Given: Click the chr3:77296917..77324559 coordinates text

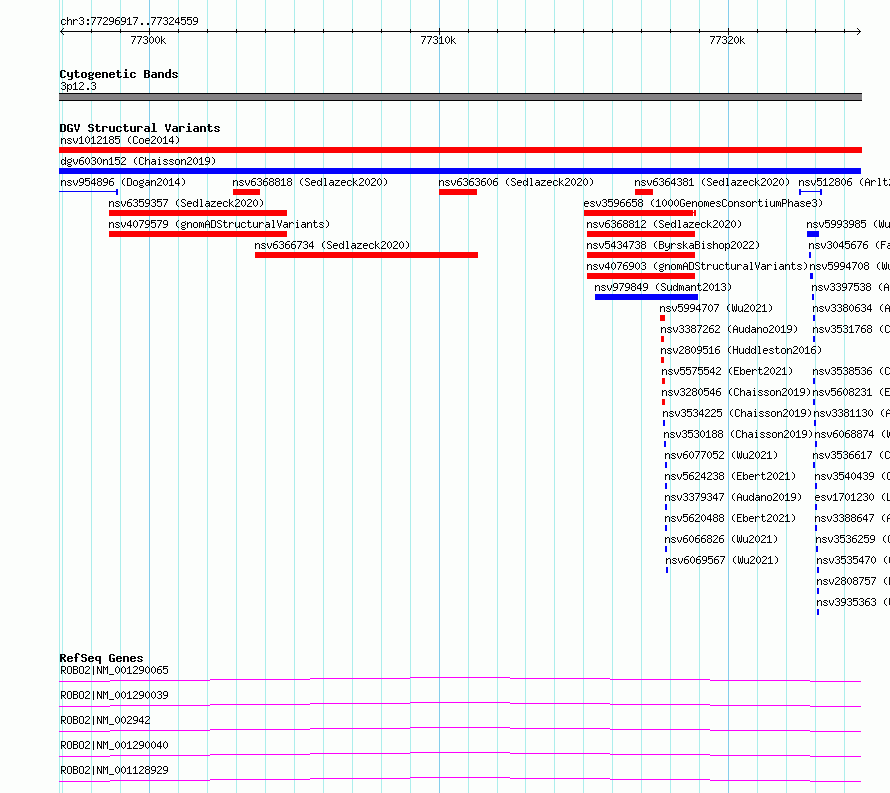Looking at the screenshot, I should pyautogui.click(x=129, y=22).
